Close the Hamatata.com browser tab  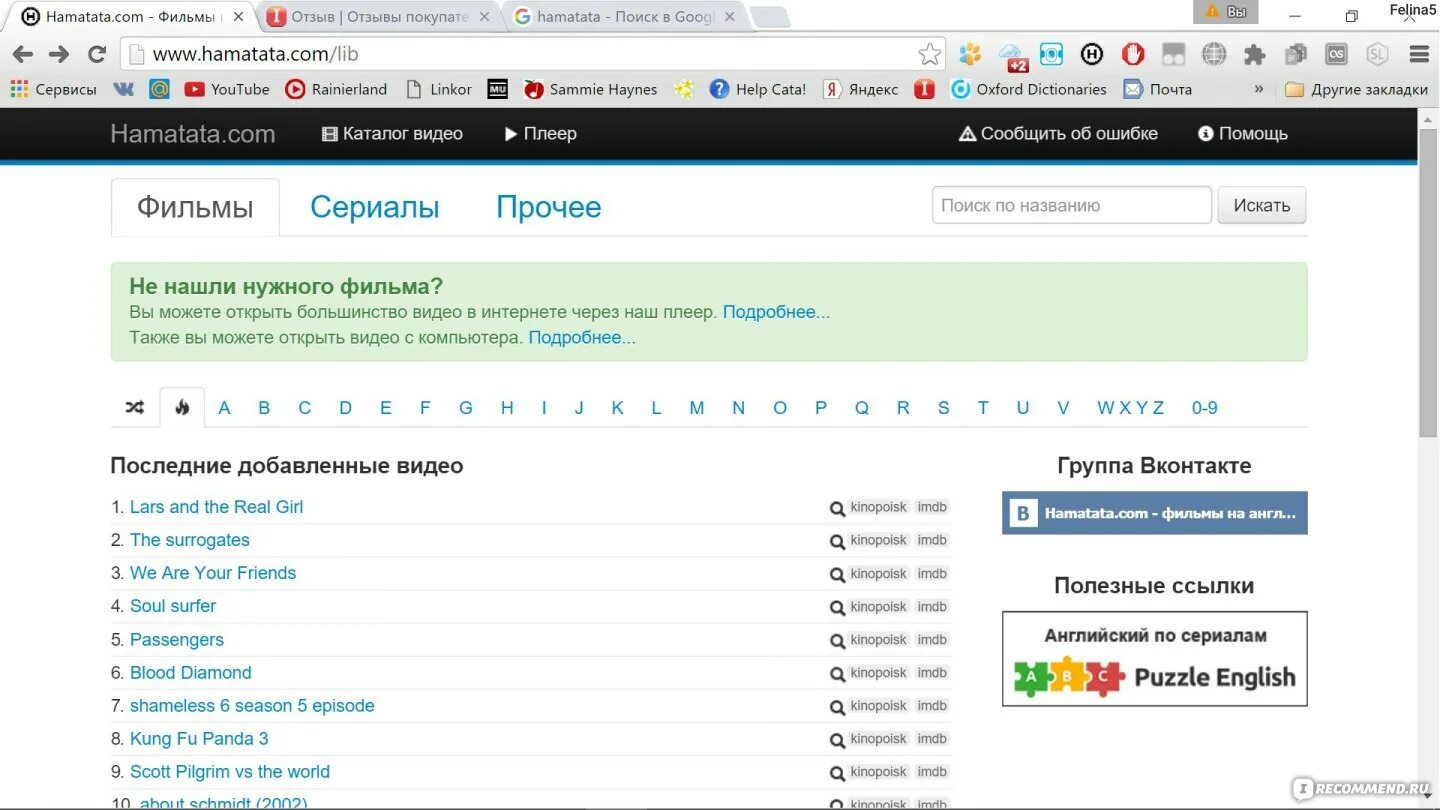238,17
